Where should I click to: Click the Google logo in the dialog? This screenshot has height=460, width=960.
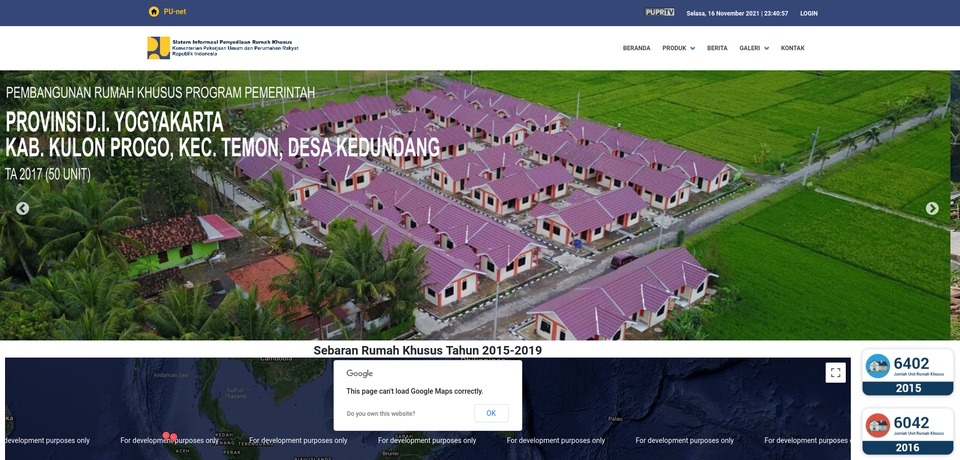[359, 374]
